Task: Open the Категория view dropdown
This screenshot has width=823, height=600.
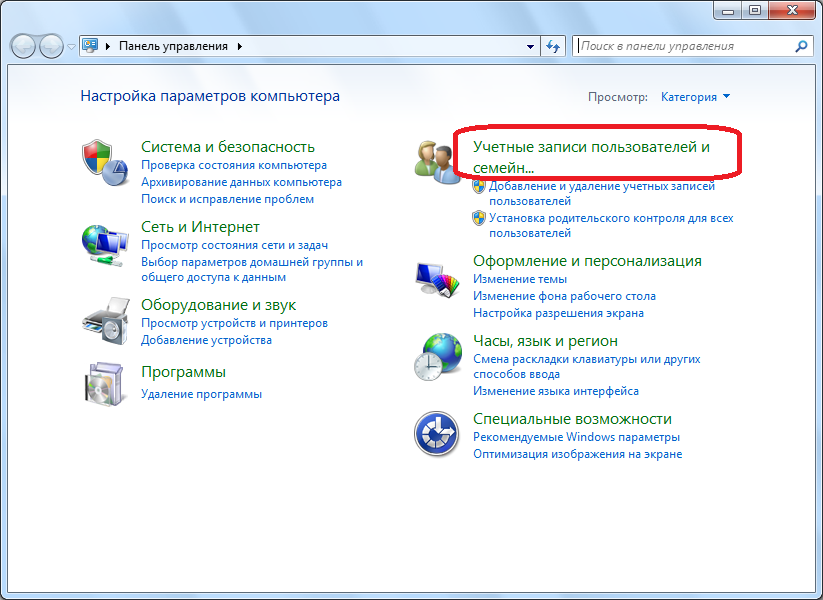Action: (695, 97)
